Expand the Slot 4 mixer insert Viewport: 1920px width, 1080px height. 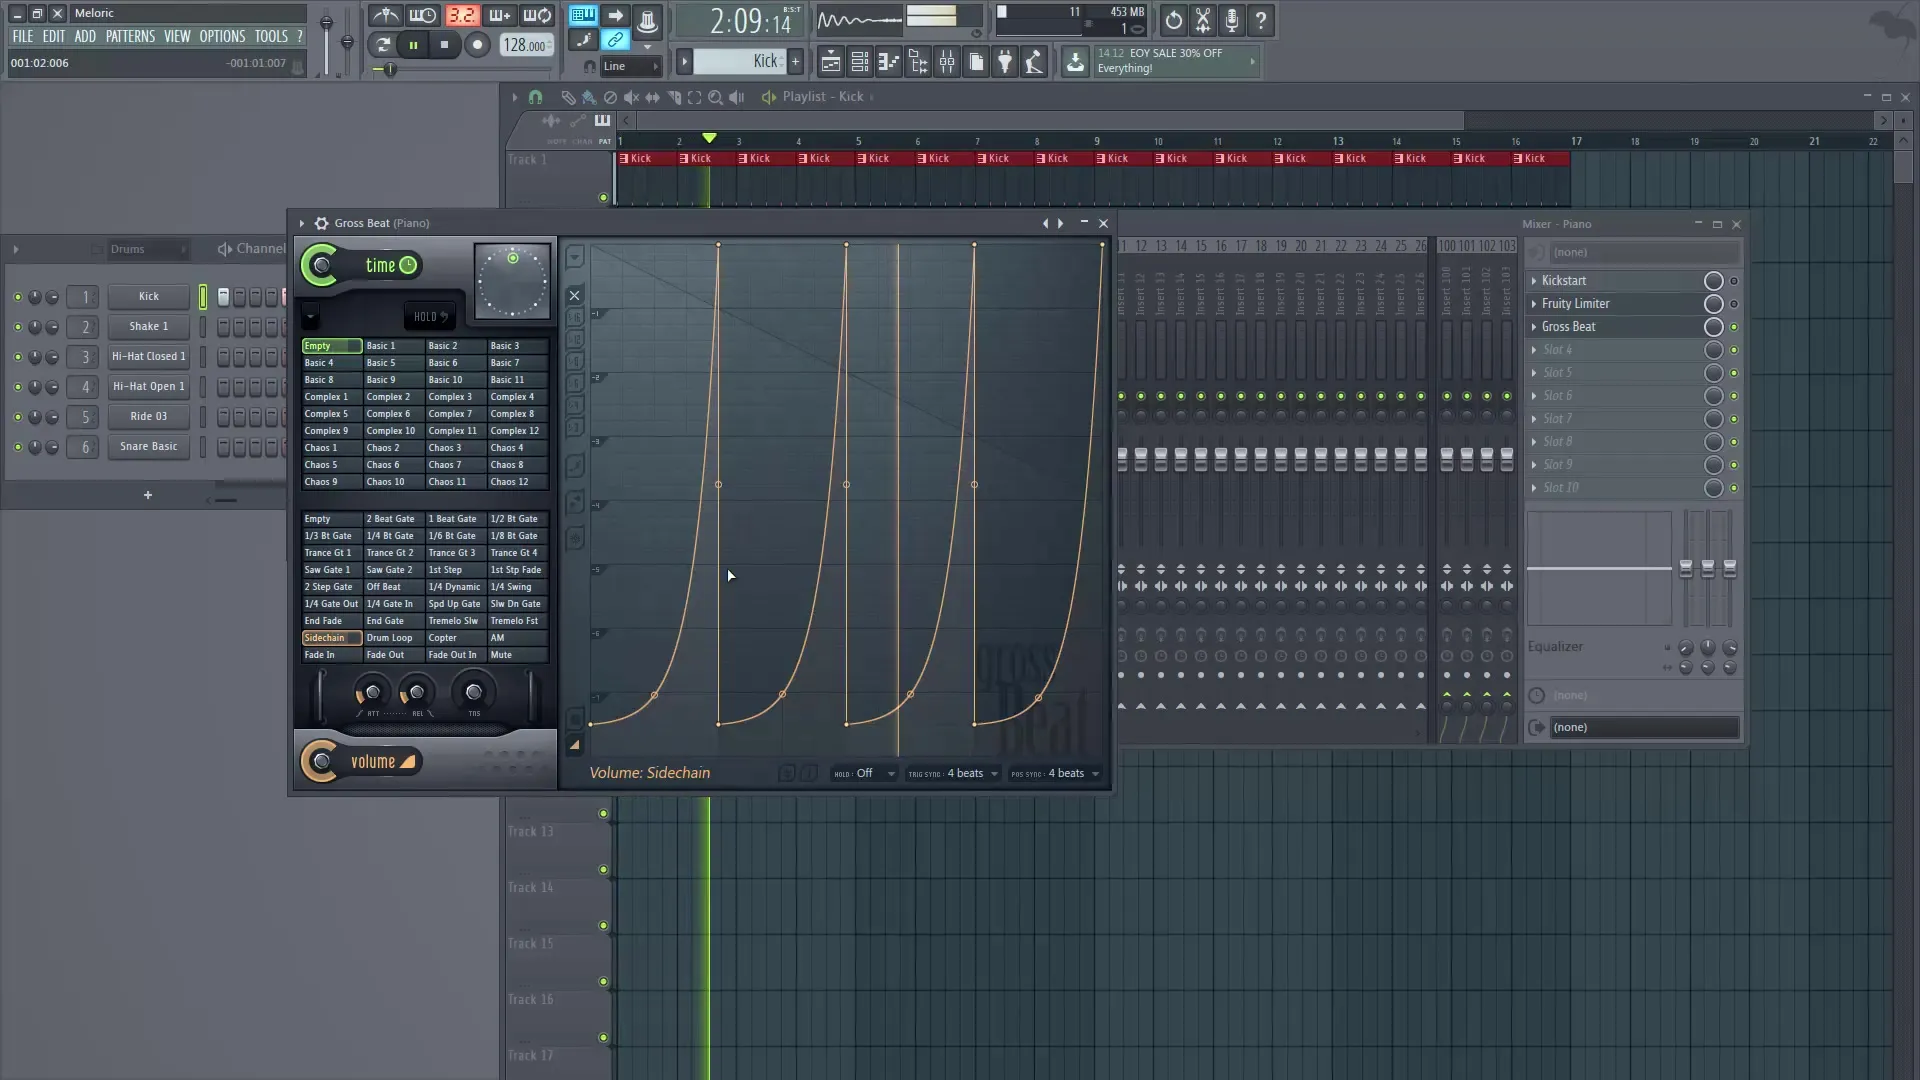[x=1535, y=350]
